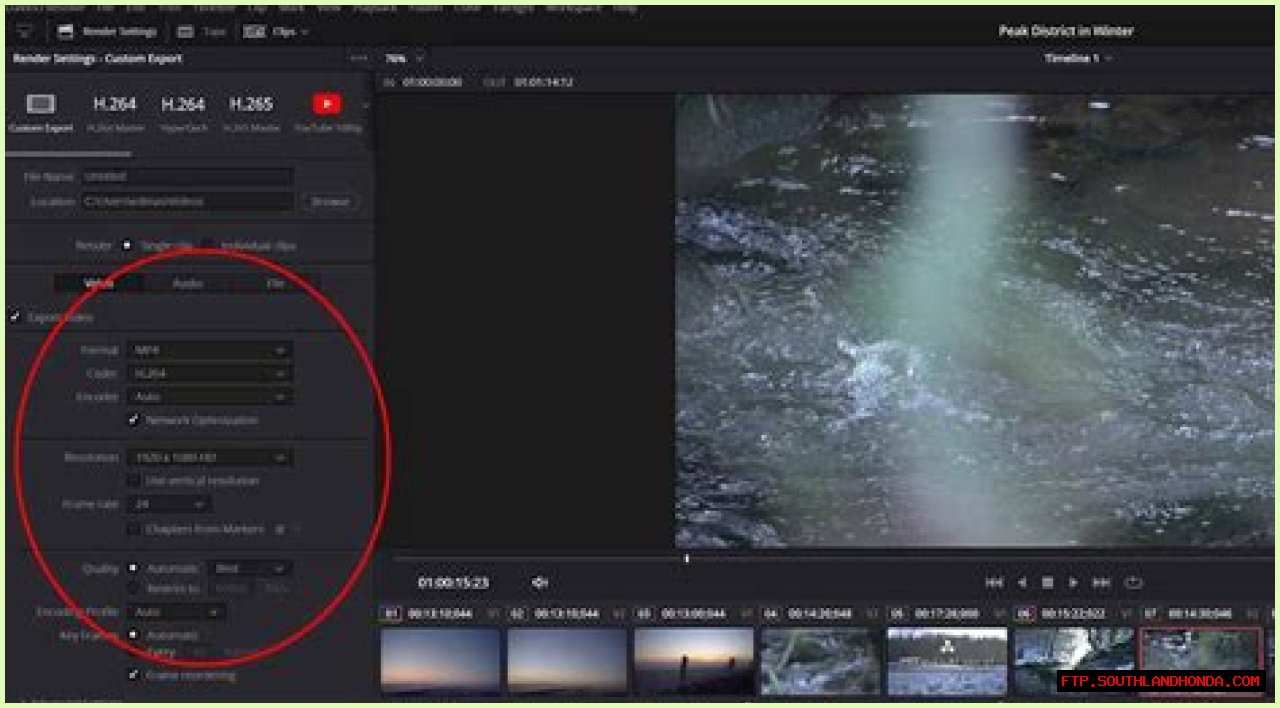Toggle loop playback icon
1280x708 pixels.
(1134, 582)
